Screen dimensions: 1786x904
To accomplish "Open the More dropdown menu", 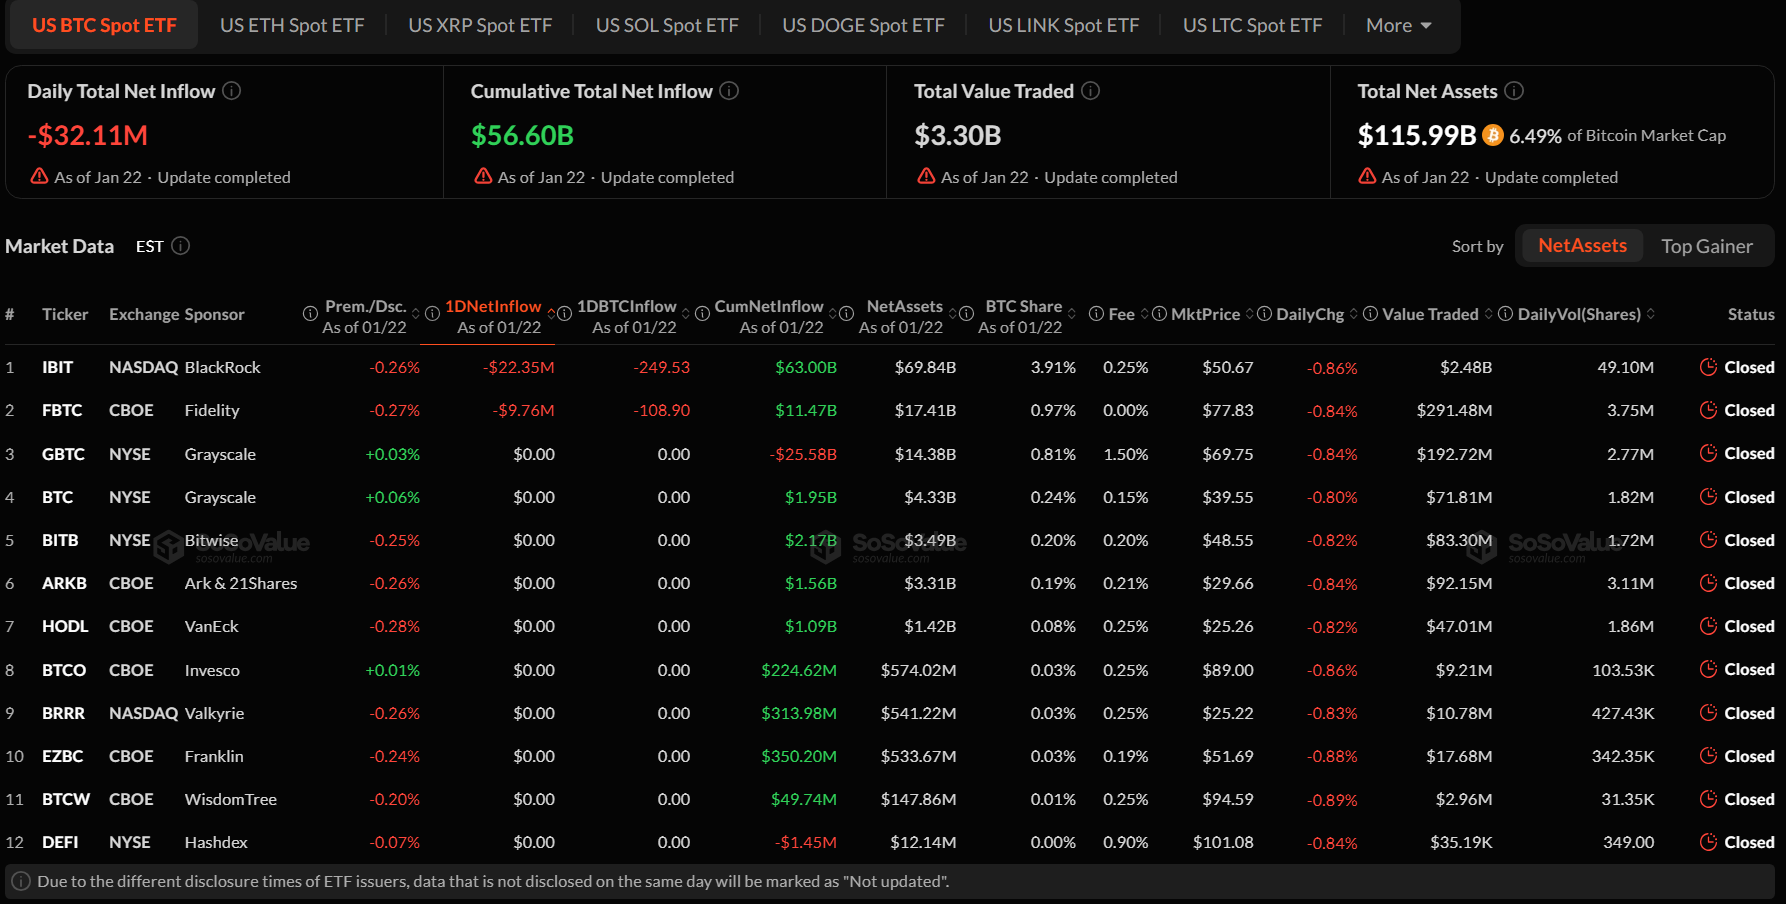I will pyautogui.click(x=1398, y=26).
